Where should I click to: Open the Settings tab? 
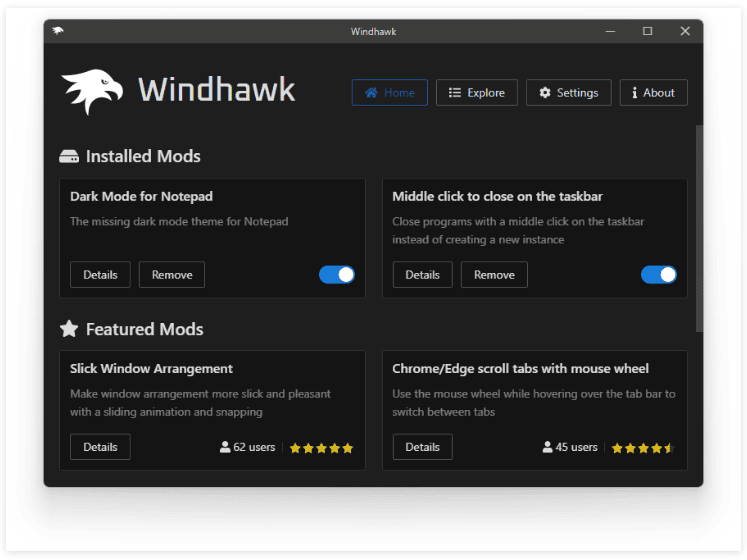pos(569,92)
